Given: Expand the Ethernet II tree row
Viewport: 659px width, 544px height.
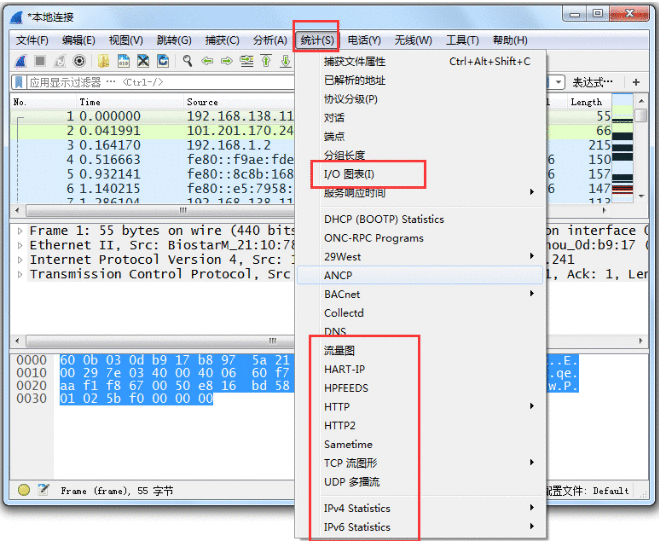Looking at the screenshot, I should (20, 245).
